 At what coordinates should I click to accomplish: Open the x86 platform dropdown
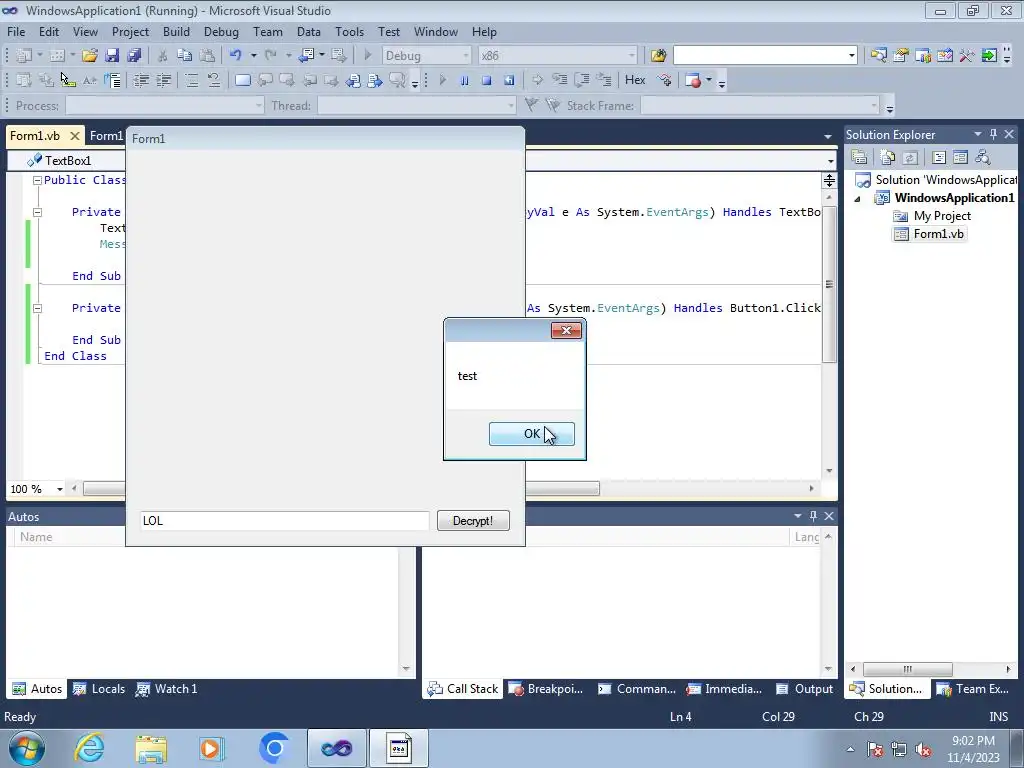(x=558, y=56)
